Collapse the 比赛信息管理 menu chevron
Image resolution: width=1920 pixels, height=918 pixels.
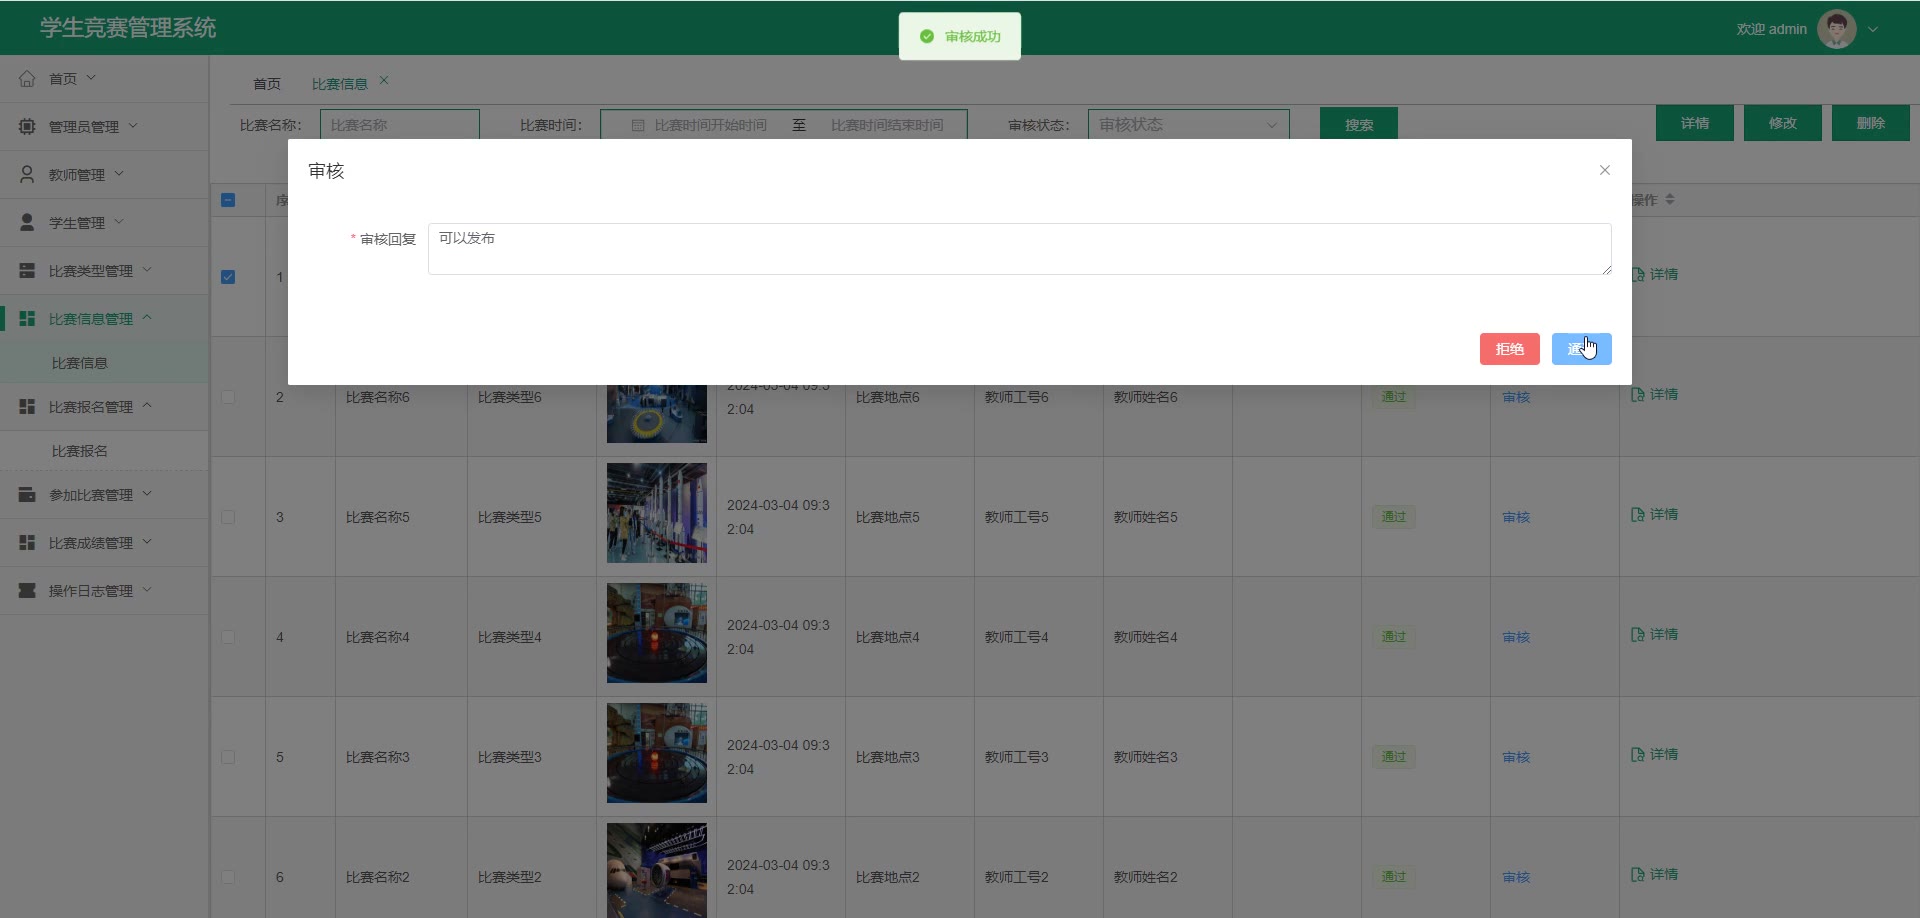point(147,317)
